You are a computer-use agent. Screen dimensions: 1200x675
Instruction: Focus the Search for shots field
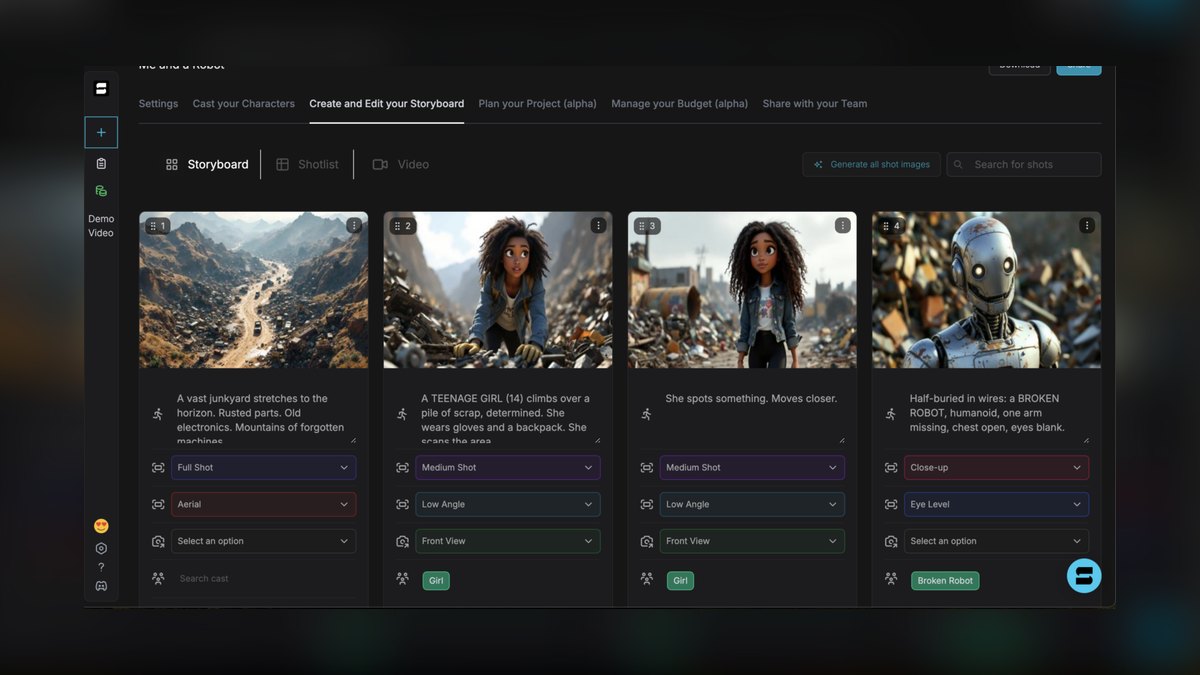click(x=1024, y=165)
